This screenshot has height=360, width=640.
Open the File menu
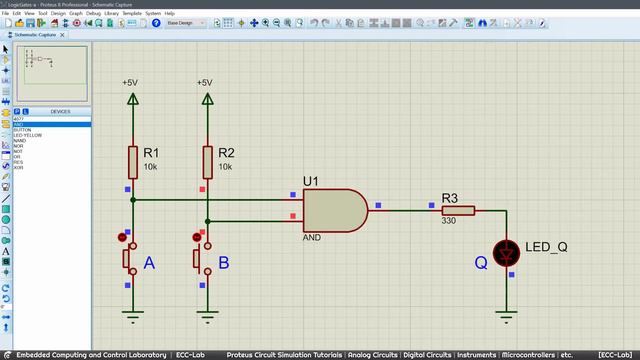click(x=5, y=13)
